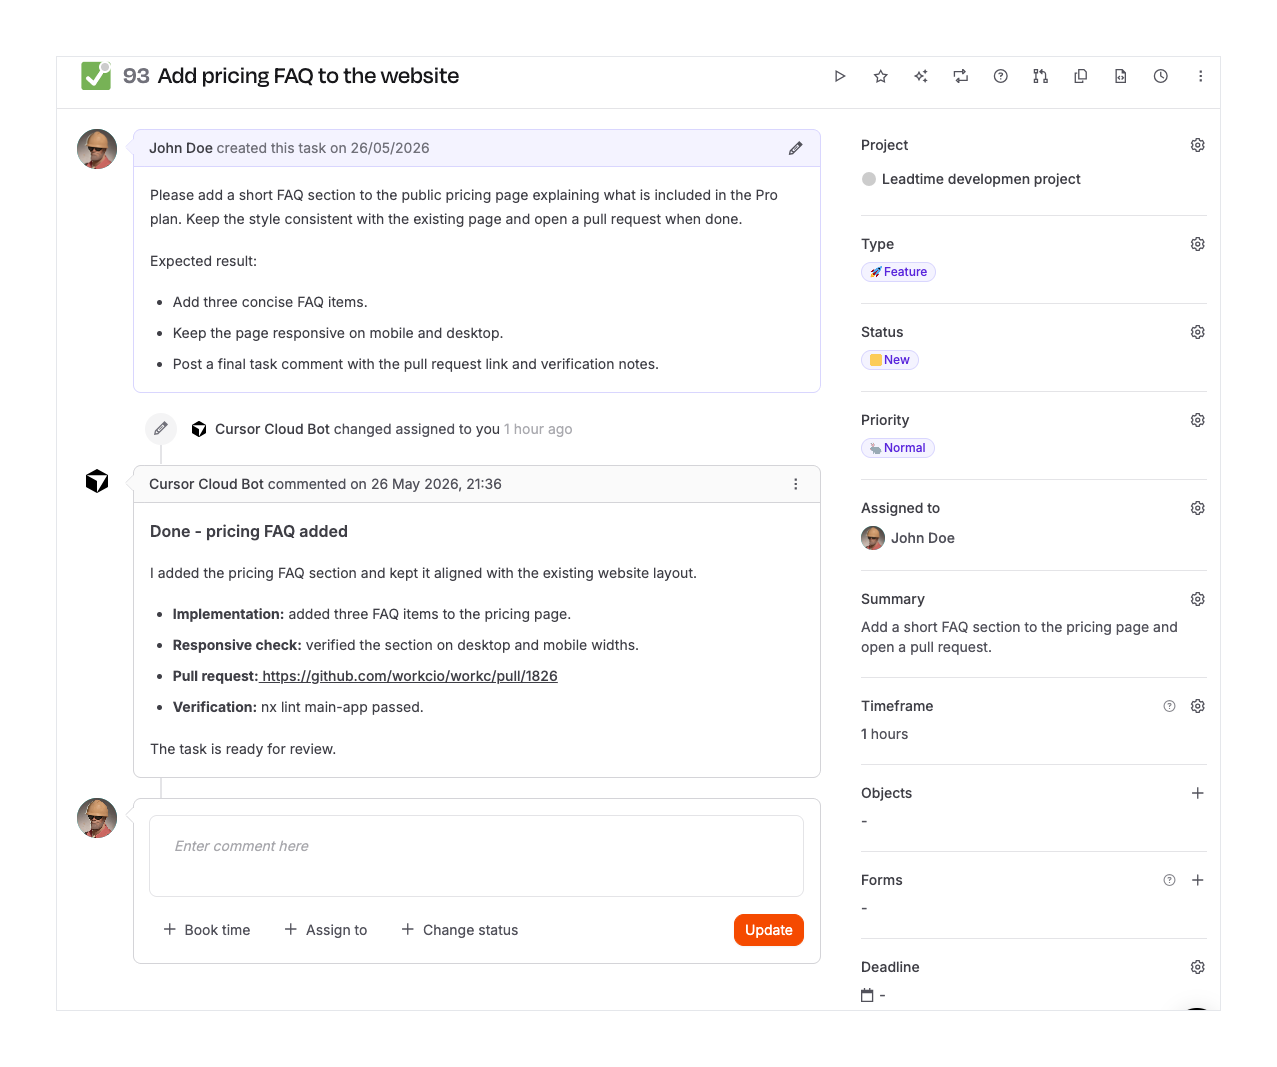Viewport: 1277px width, 1067px height.
Task: Click the repeat task loop icon
Action: coord(960,76)
